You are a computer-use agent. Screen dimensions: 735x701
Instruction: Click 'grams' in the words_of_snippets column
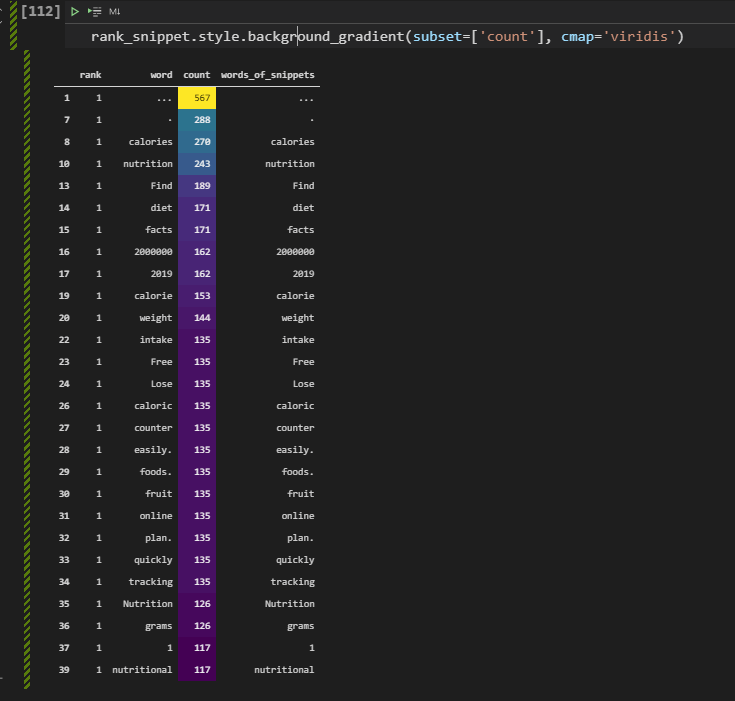tap(300, 626)
